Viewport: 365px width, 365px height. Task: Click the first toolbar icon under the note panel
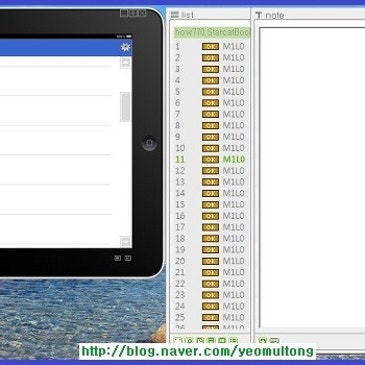coord(263,341)
